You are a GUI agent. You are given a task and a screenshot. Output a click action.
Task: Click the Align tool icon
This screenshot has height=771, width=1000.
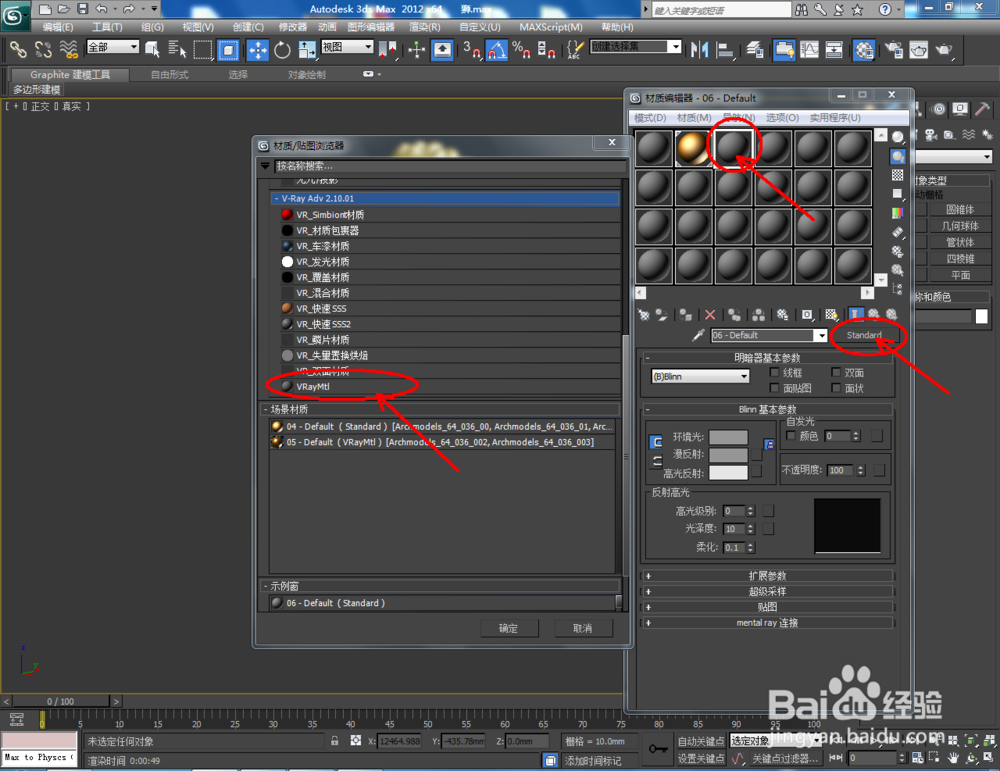(725, 49)
